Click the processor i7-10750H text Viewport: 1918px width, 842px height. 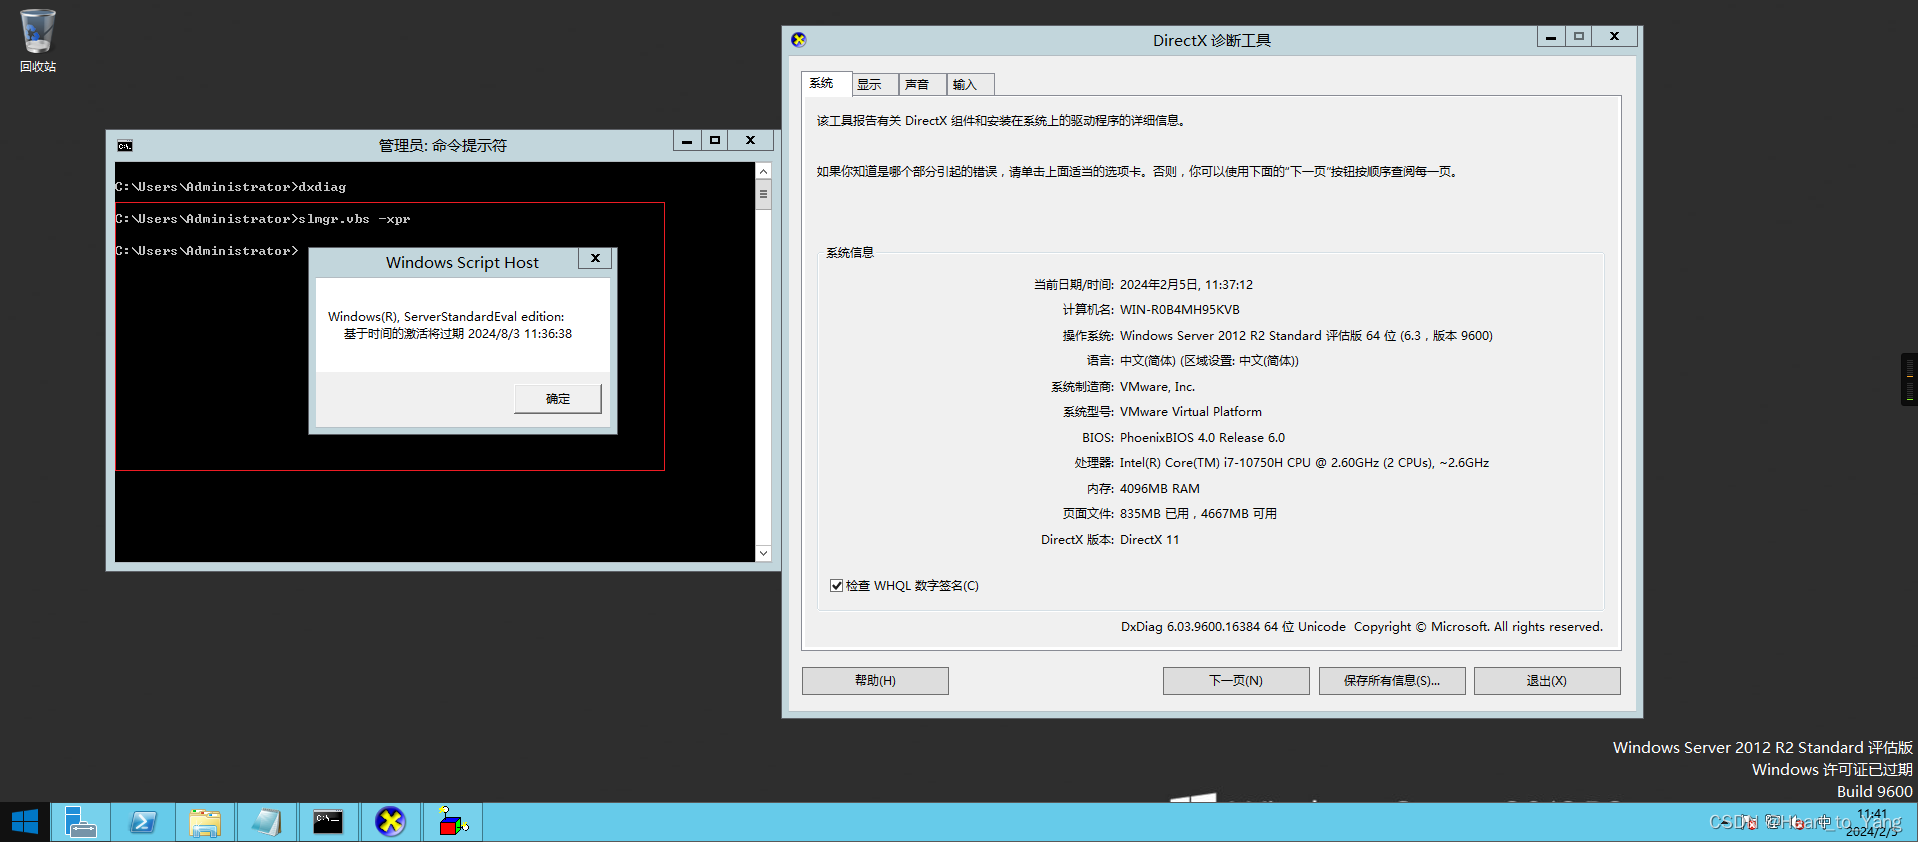(x=1304, y=463)
